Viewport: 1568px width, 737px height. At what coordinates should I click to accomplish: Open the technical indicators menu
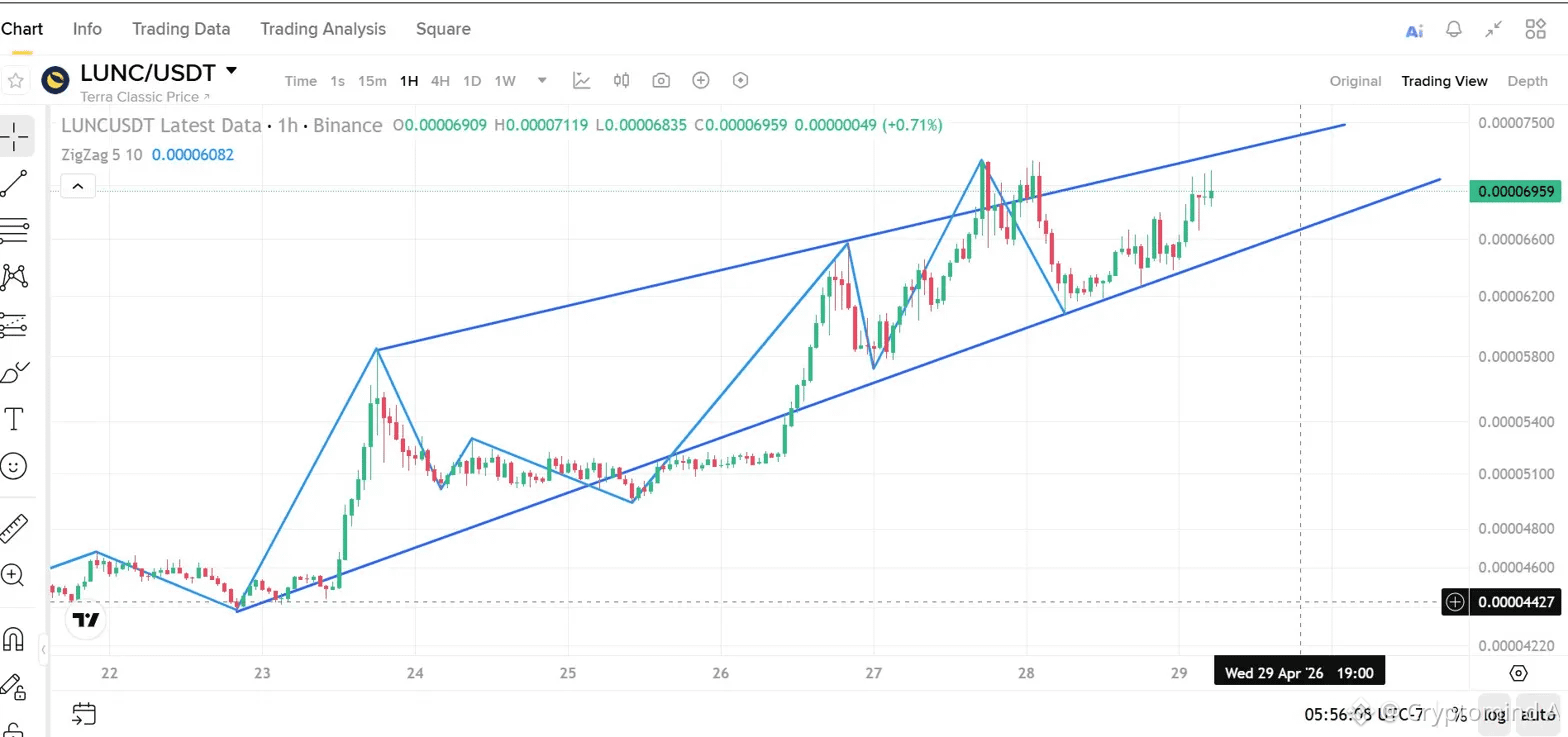[x=581, y=80]
